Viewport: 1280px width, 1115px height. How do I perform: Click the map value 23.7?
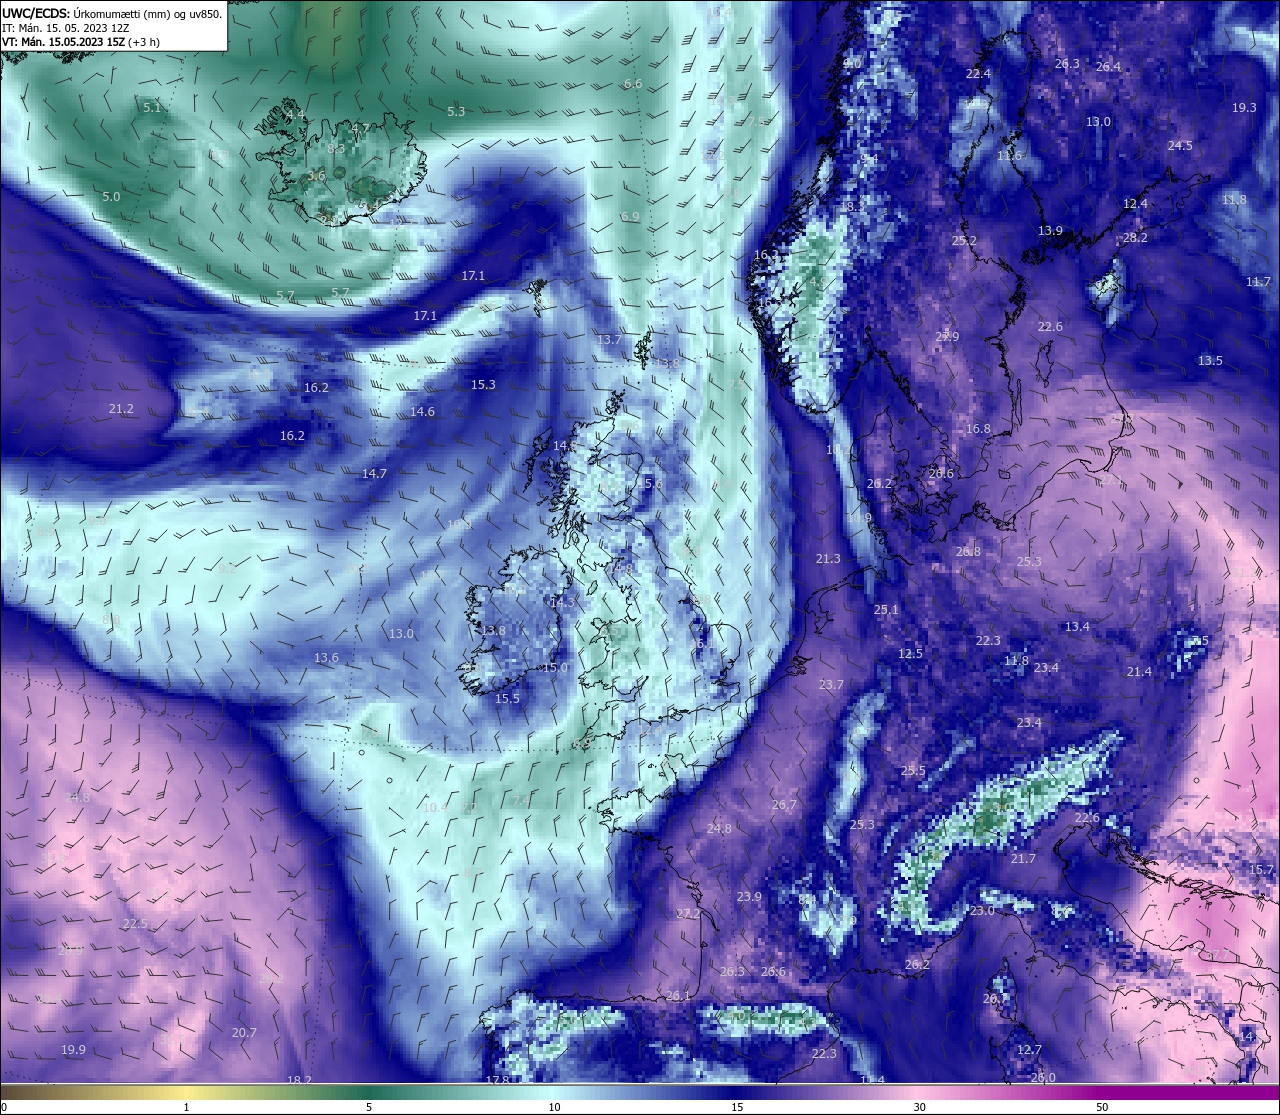click(x=831, y=685)
